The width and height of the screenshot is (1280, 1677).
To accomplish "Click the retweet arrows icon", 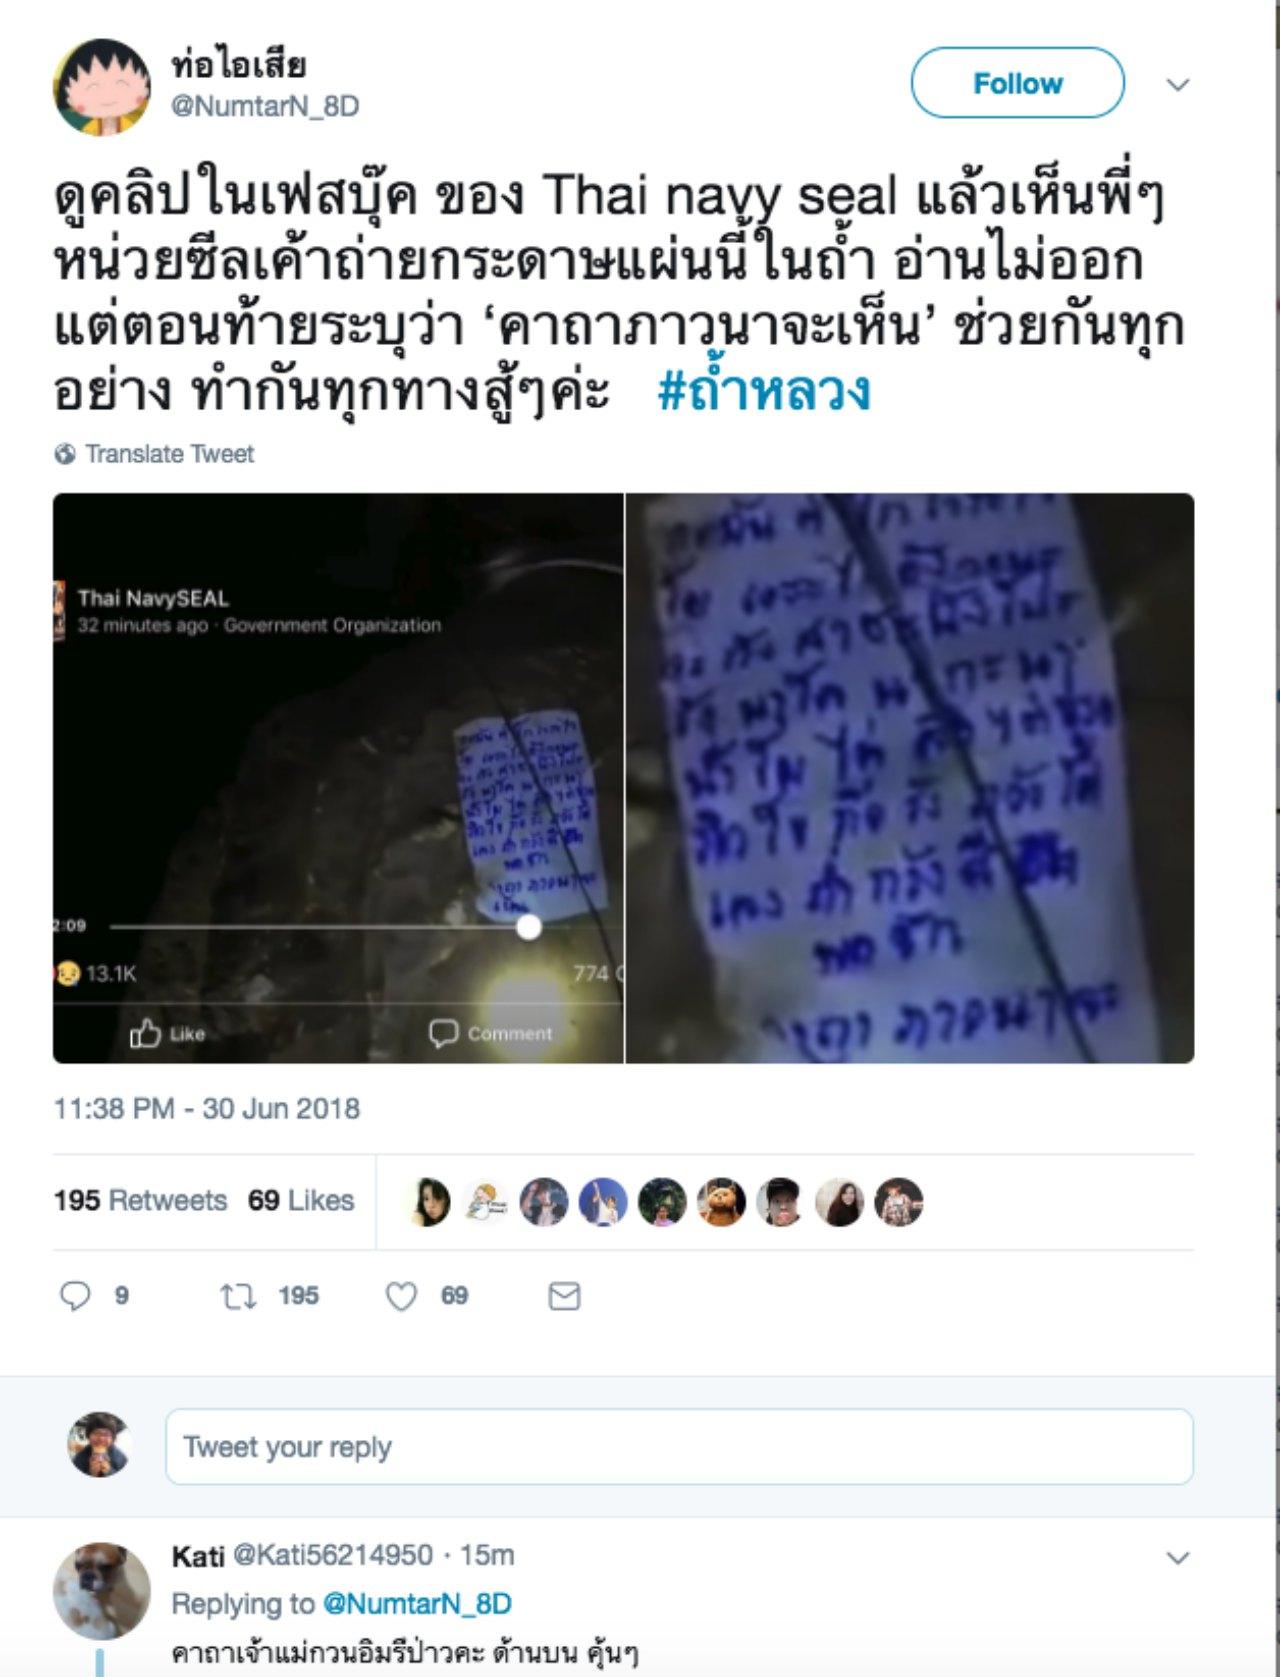I will (x=238, y=1297).
